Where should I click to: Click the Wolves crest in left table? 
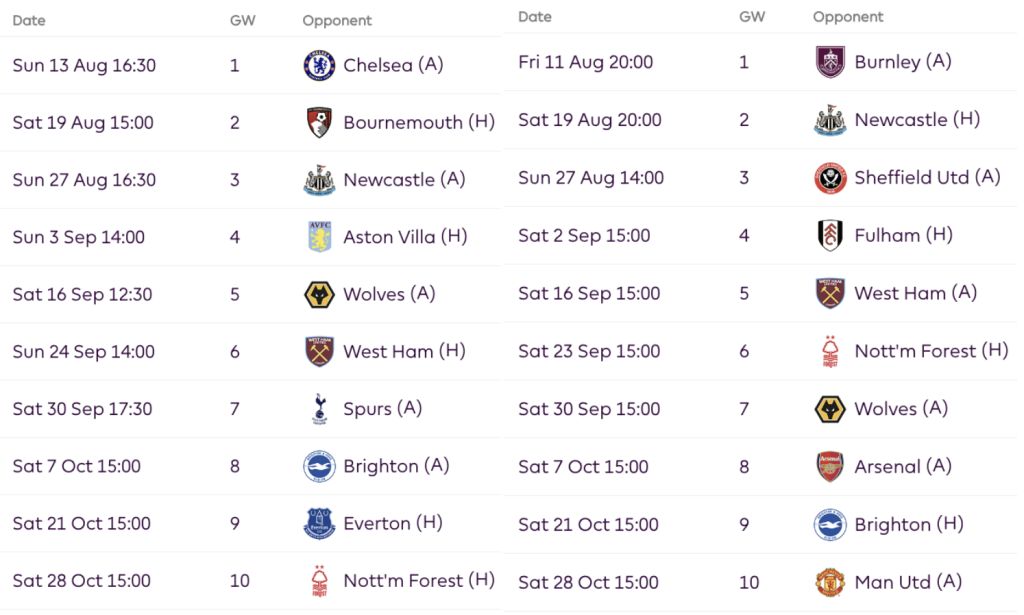click(x=319, y=294)
